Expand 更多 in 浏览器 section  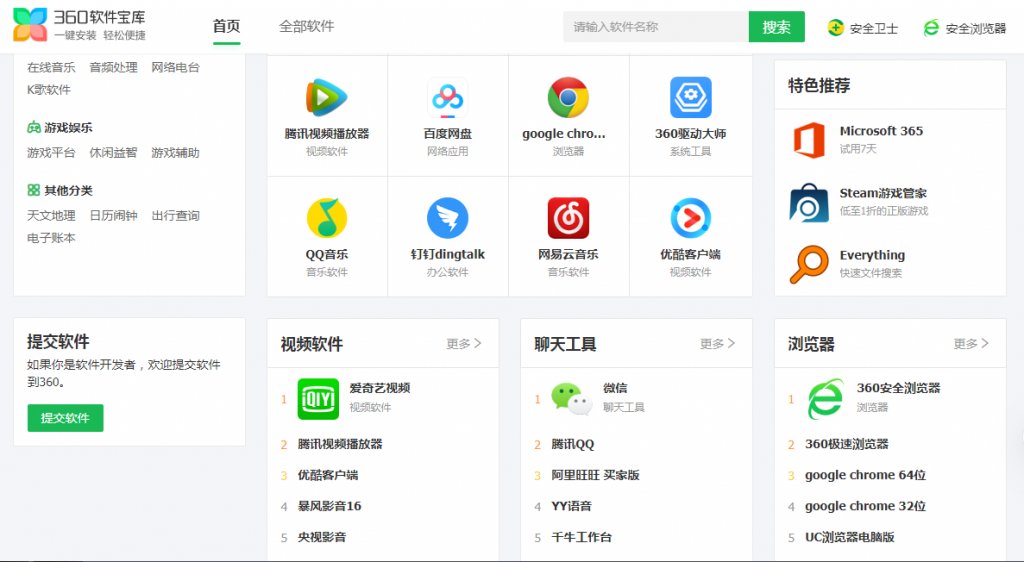(970, 343)
